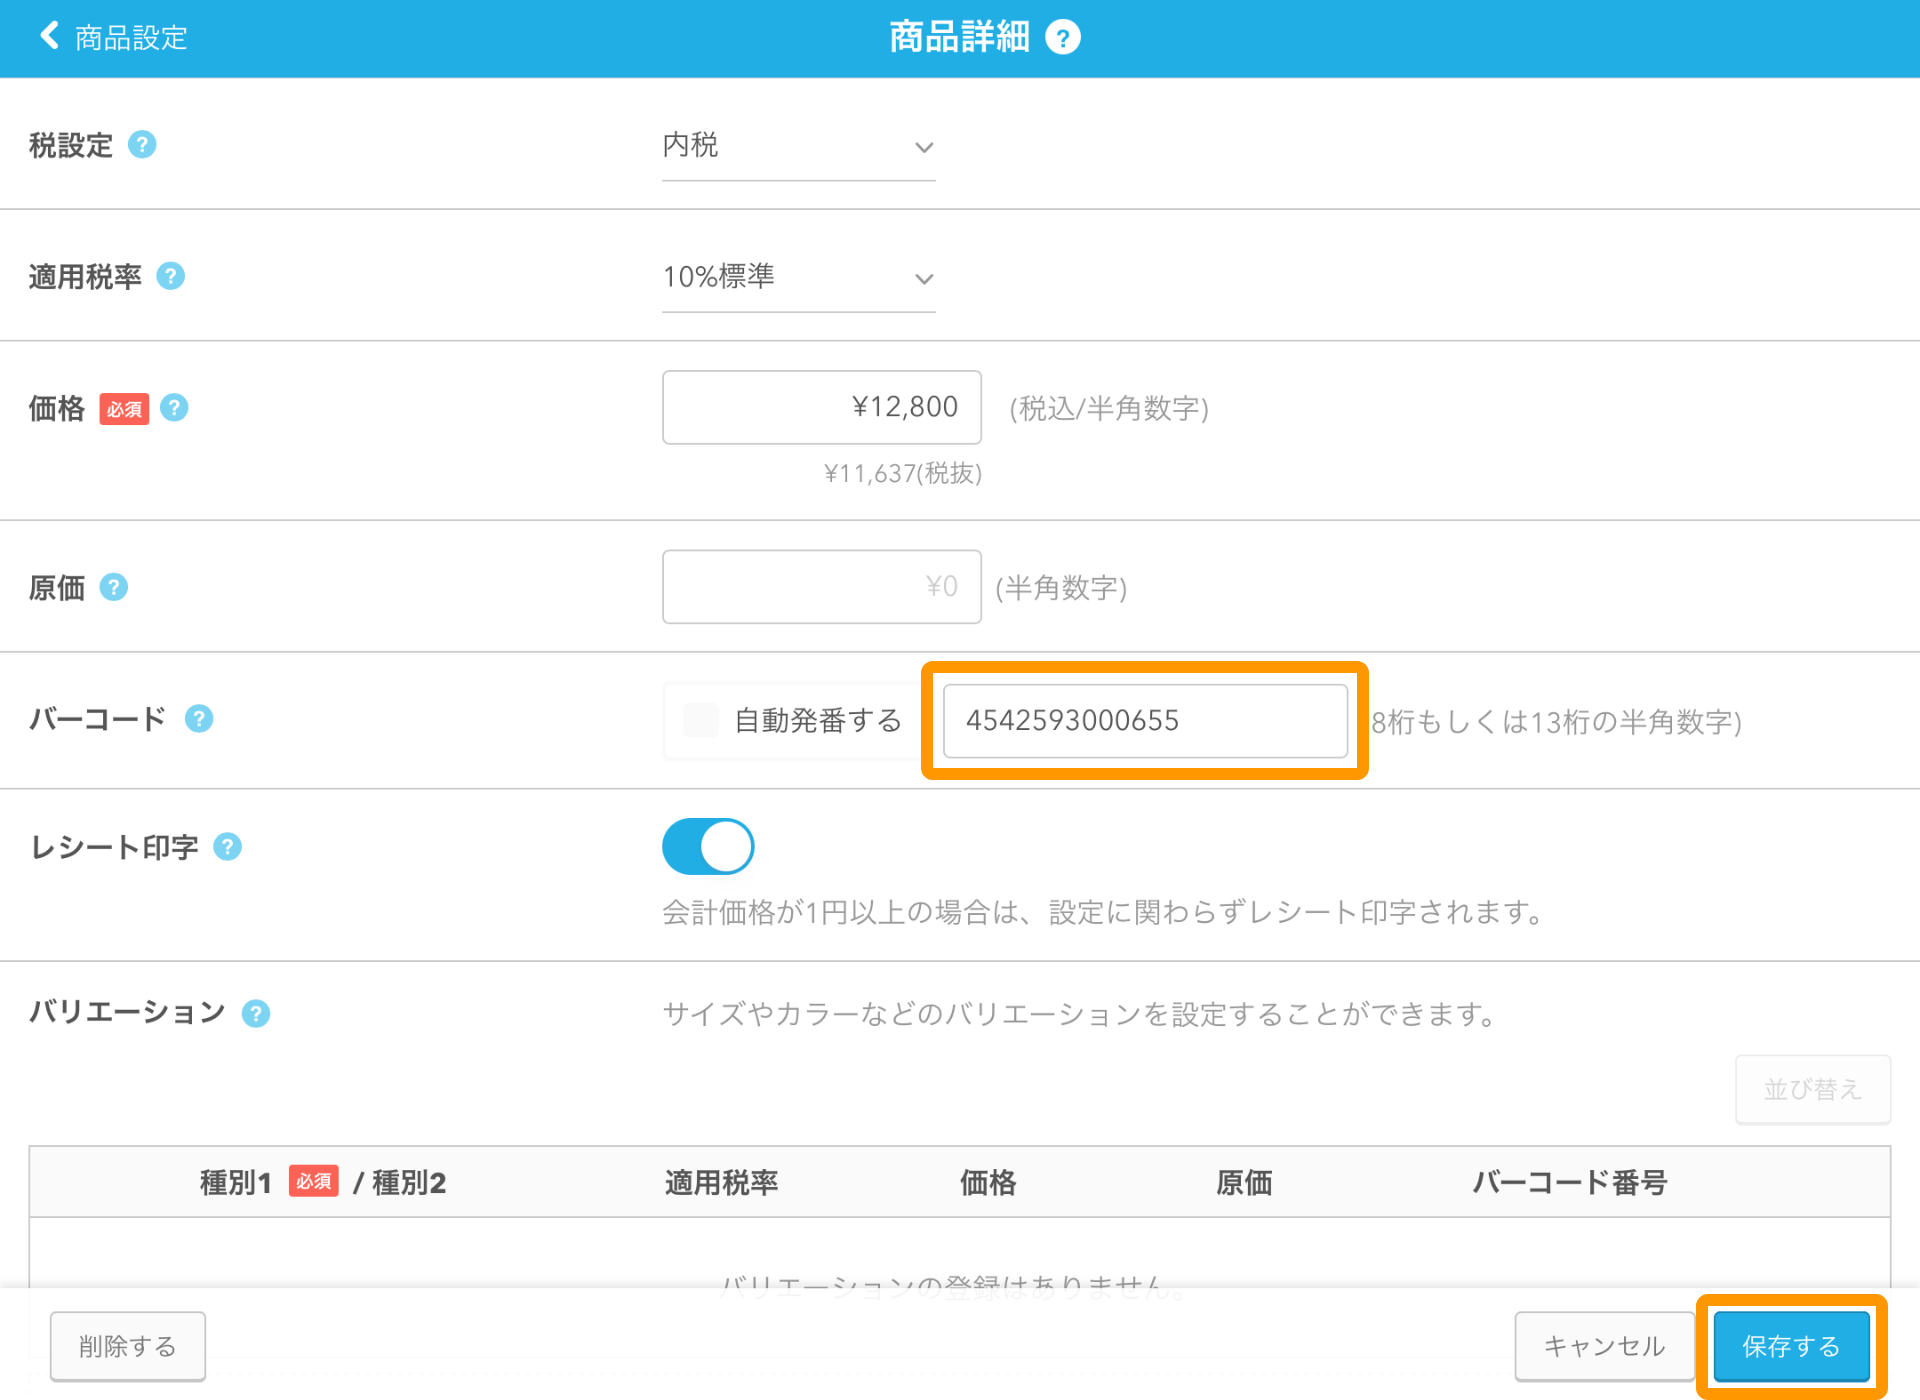Toggle the レシート印字 switch off
The height and width of the screenshot is (1400, 1920).
click(x=708, y=847)
